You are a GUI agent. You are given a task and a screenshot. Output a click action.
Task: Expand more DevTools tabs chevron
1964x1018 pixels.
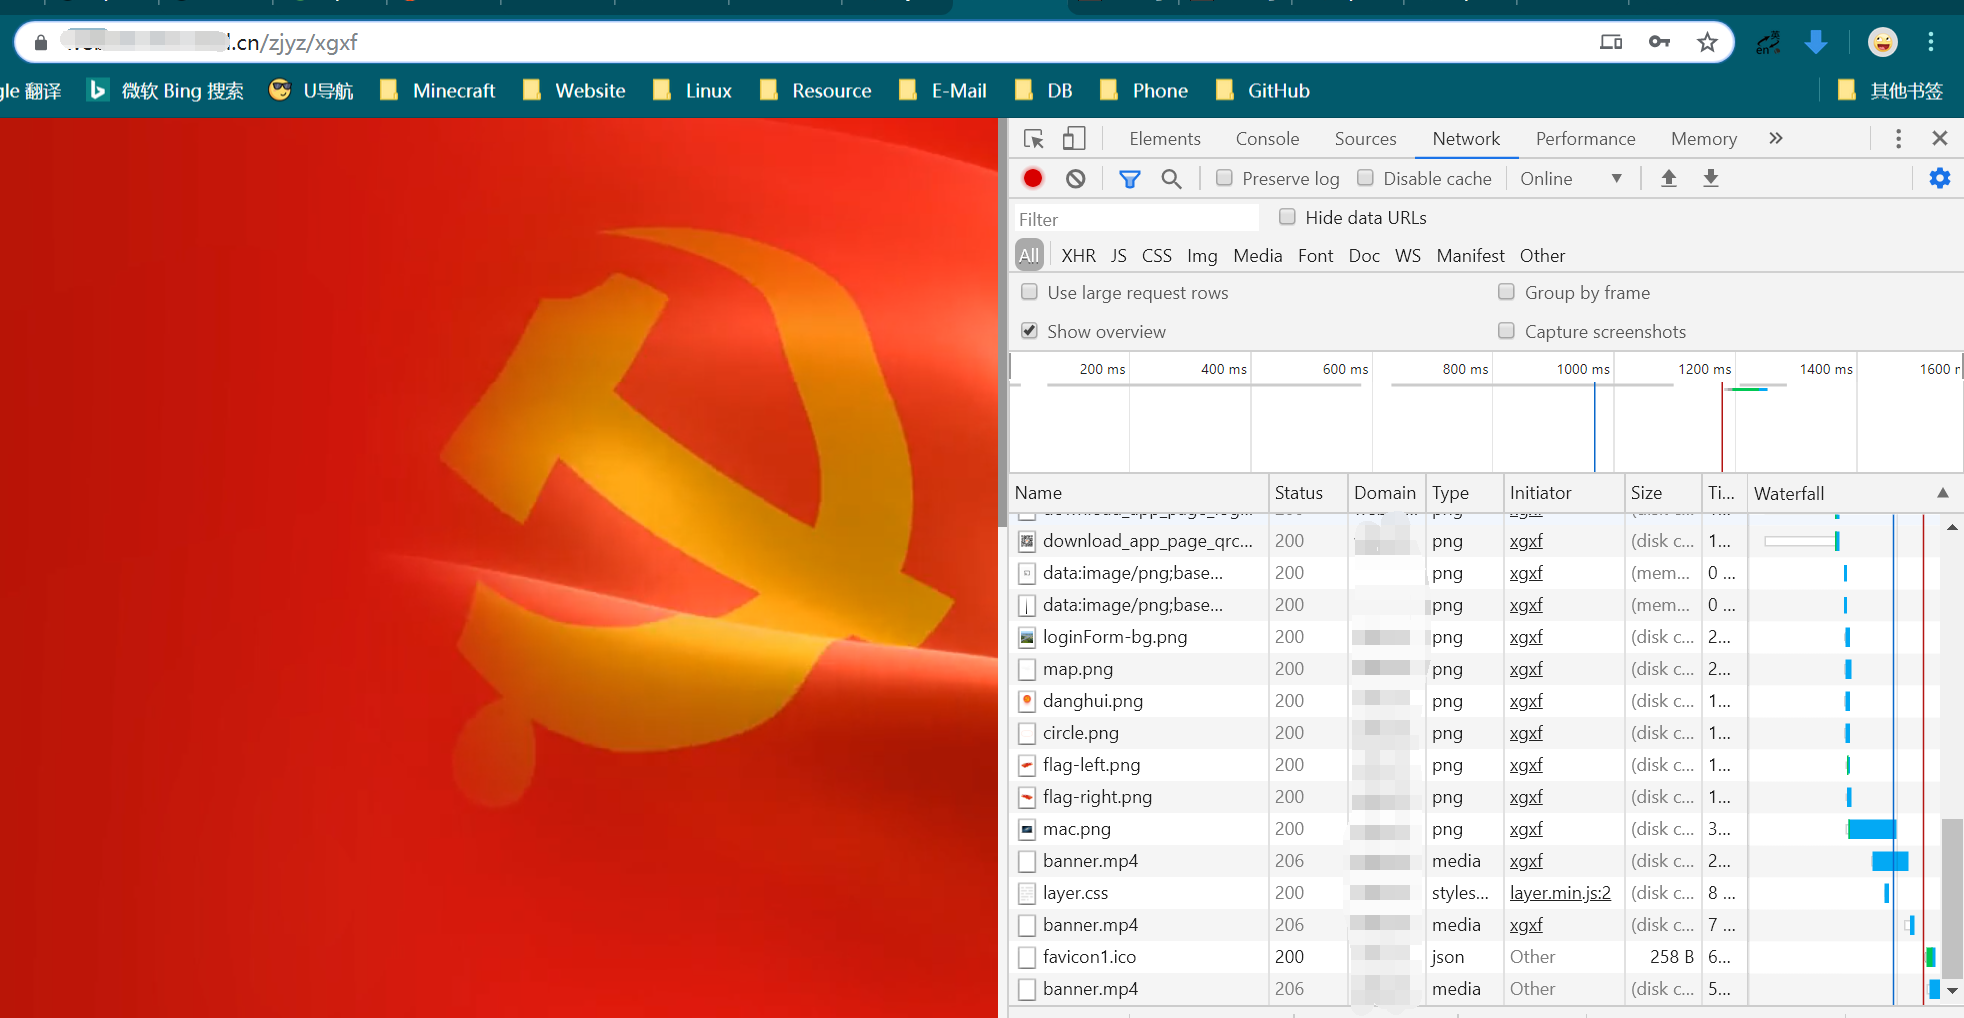(1775, 138)
